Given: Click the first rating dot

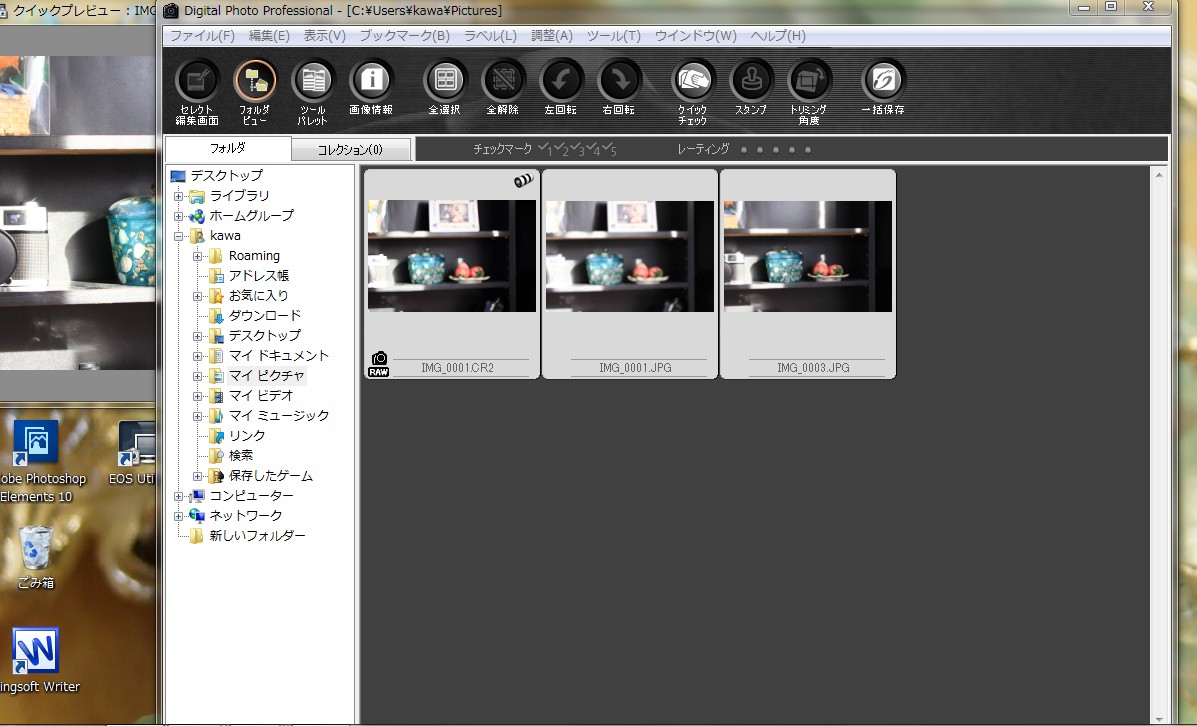Looking at the screenshot, I should [x=744, y=150].
